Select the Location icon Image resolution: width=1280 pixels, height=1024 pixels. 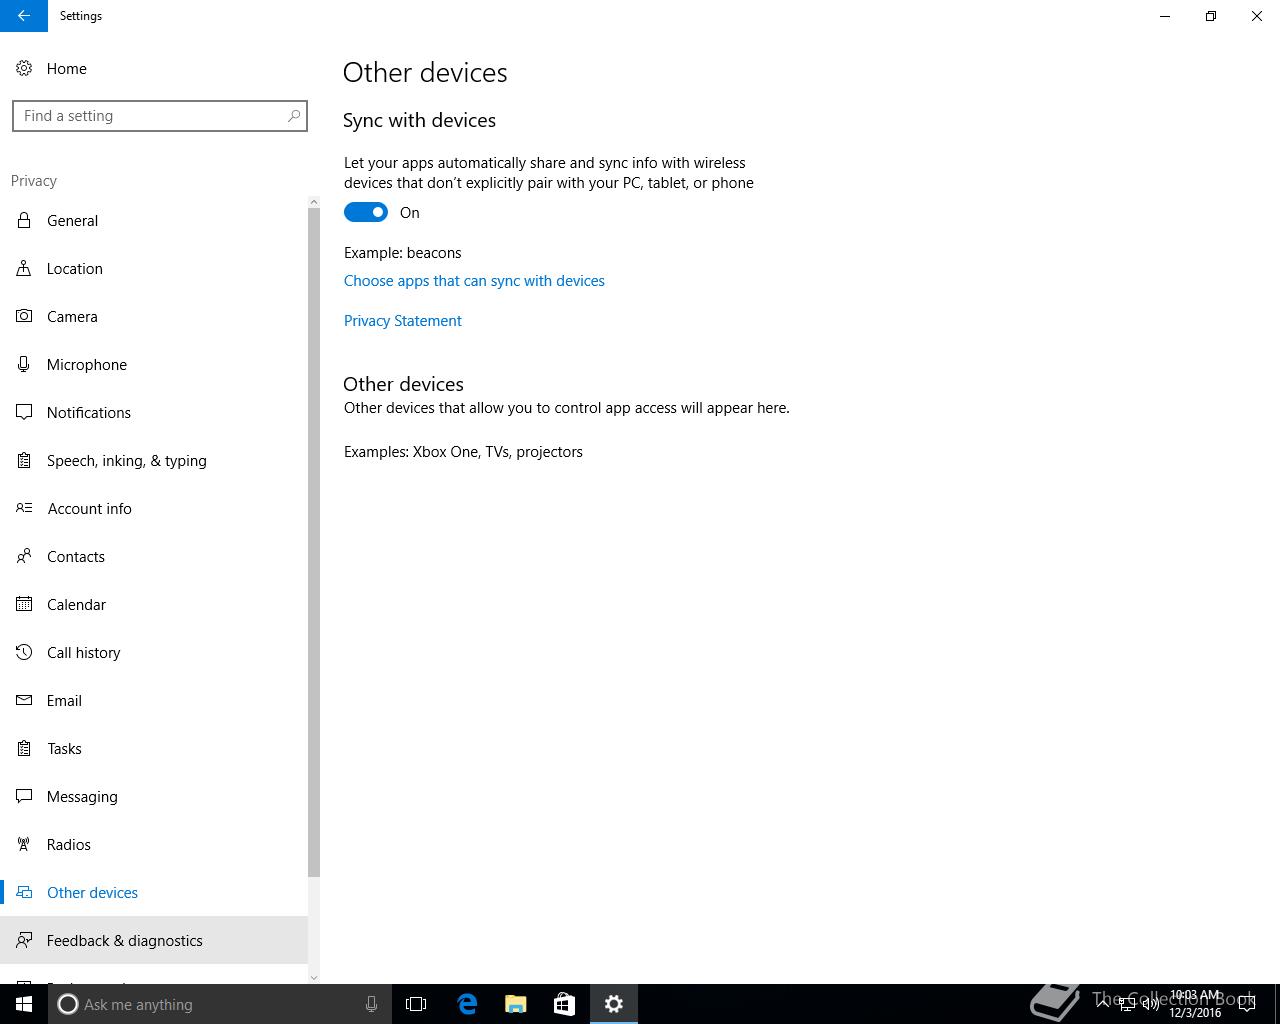tap(24, 268)
